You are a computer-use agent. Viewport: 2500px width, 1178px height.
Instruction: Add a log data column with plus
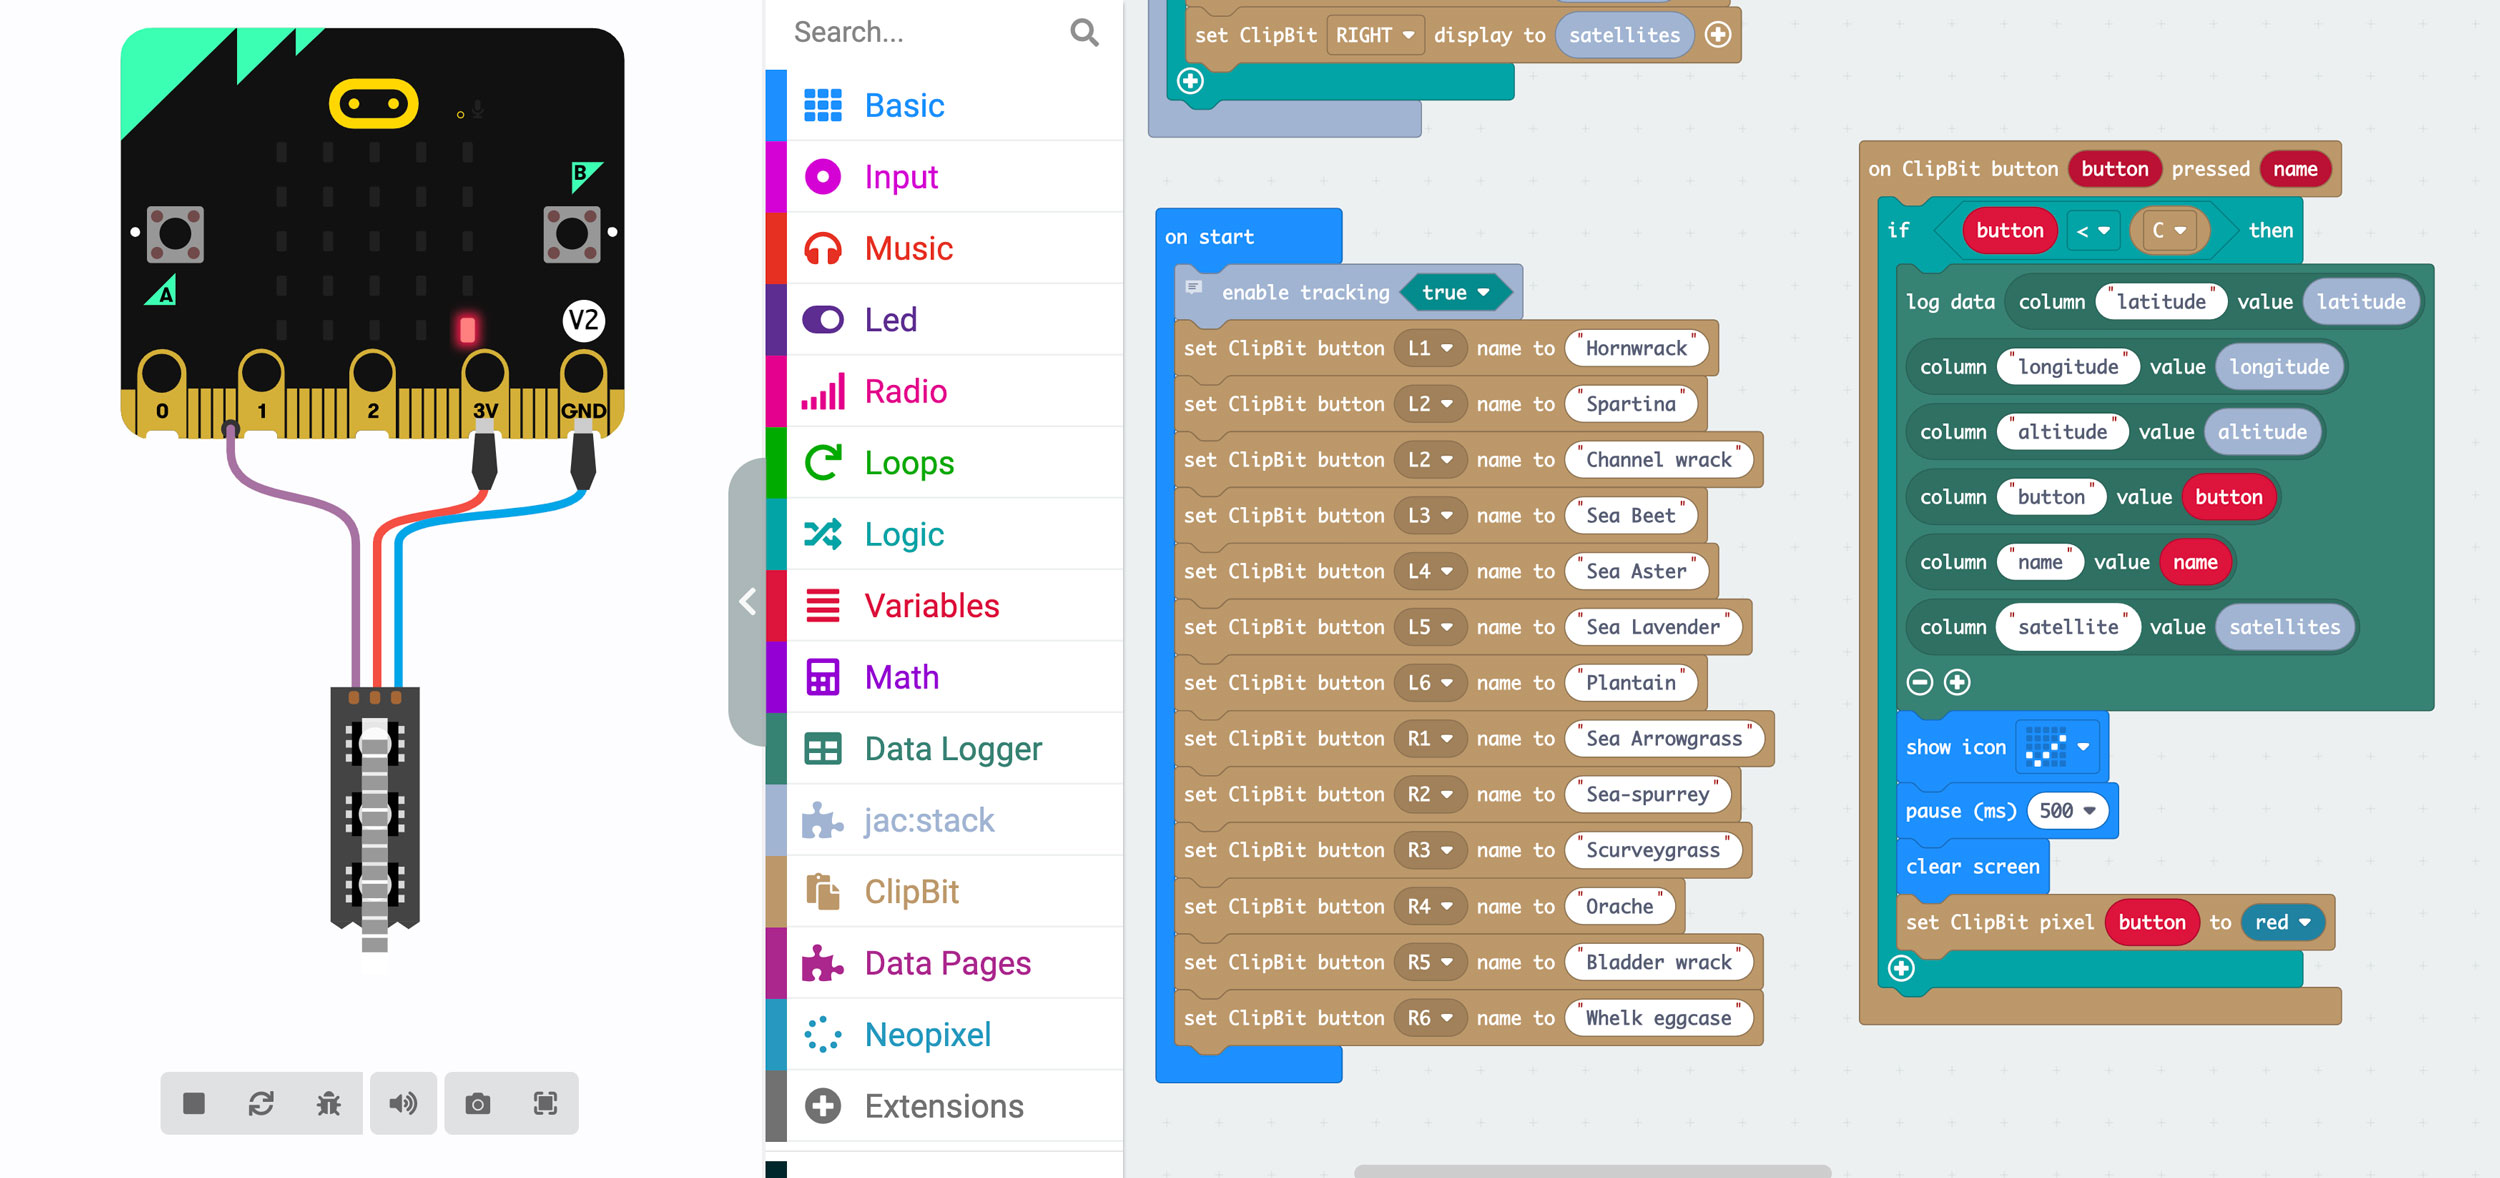click(x=1957, y=683)
